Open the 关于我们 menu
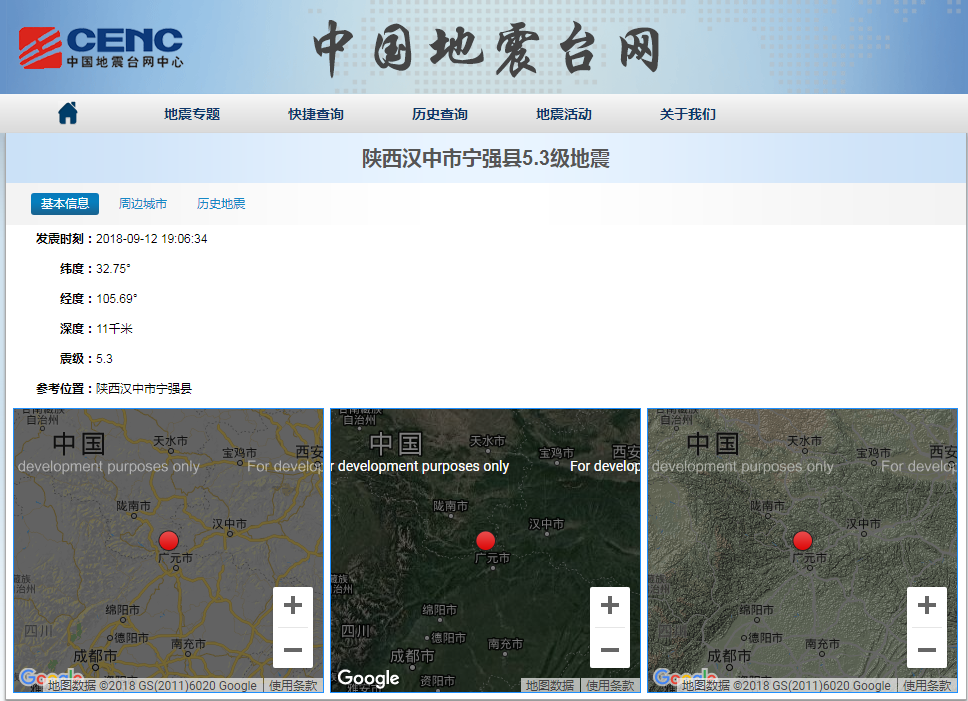The image size is (968, 701). 688,114
